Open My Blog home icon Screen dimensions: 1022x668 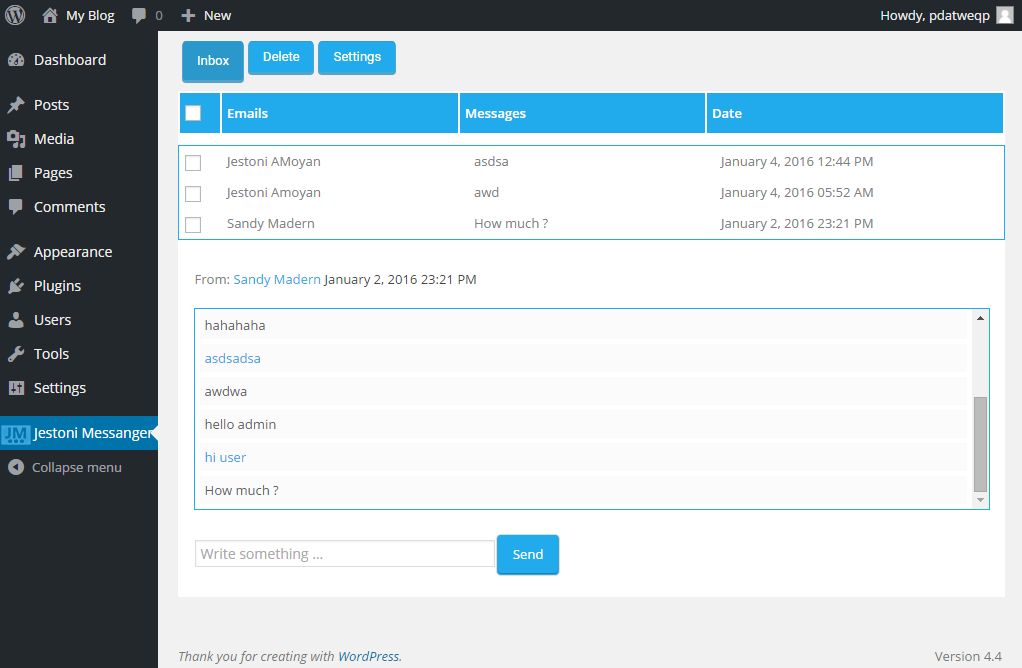[x=50, y=15]
